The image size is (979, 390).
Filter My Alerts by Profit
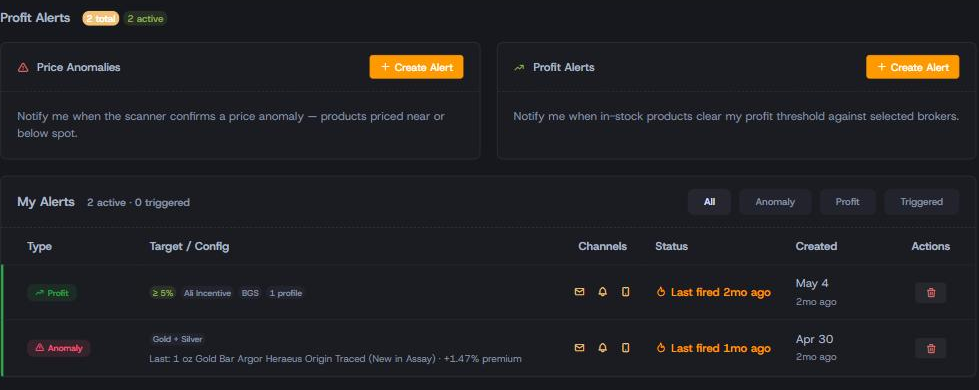[847, 202]
